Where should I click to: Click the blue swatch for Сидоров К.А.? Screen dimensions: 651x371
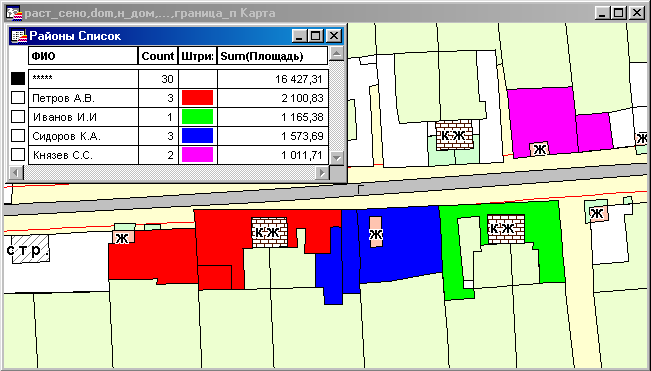coord(198,136)
